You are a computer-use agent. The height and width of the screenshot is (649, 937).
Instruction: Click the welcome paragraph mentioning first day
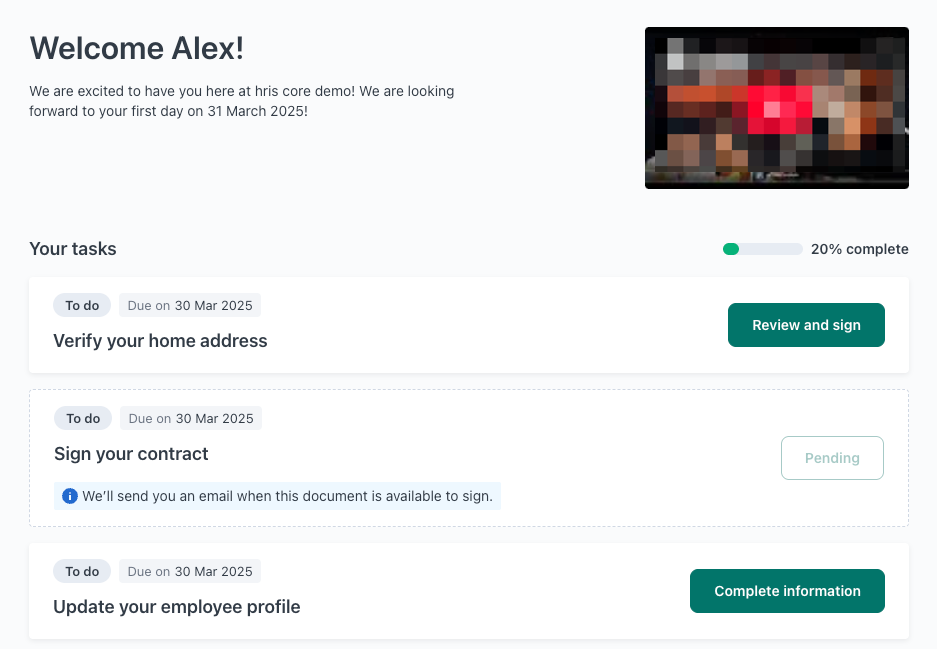242,101
